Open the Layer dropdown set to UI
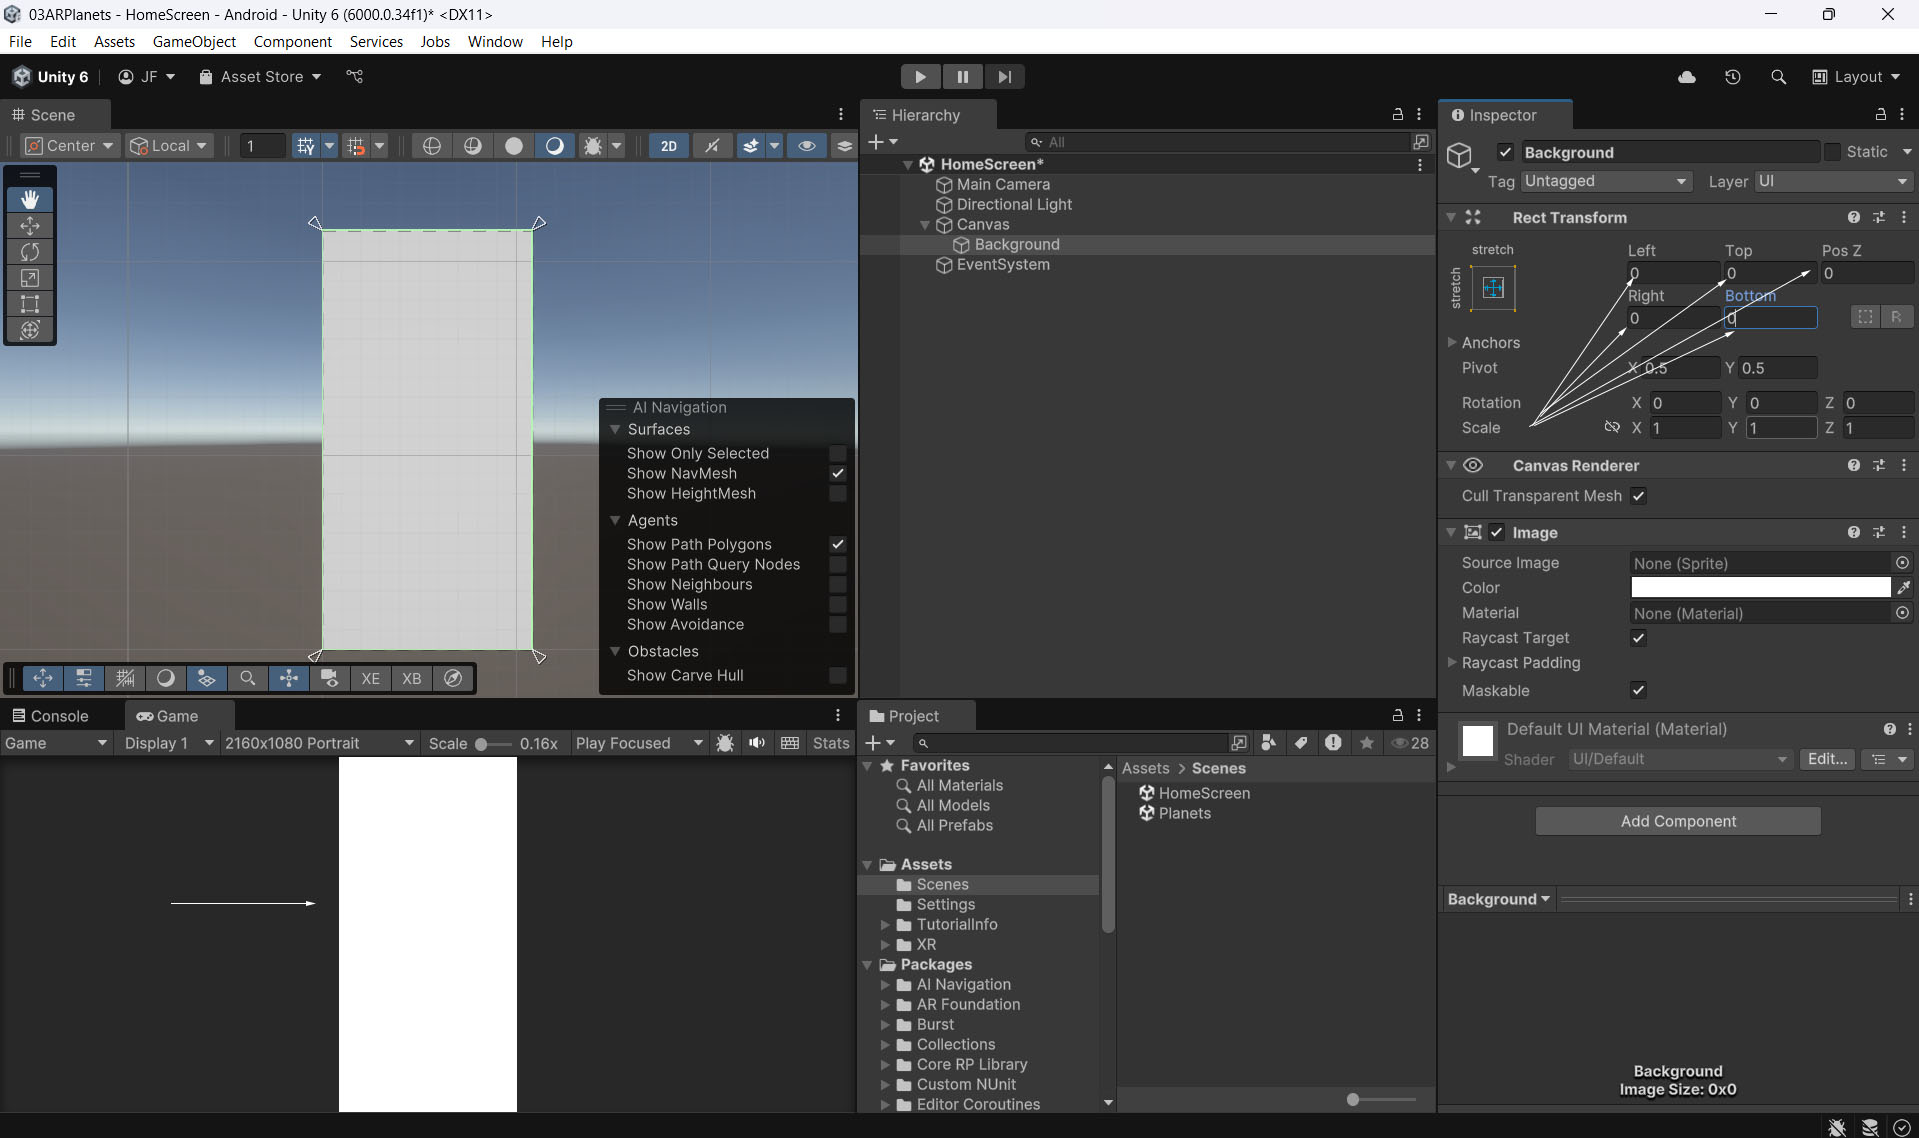 [x=1832, y=181]
